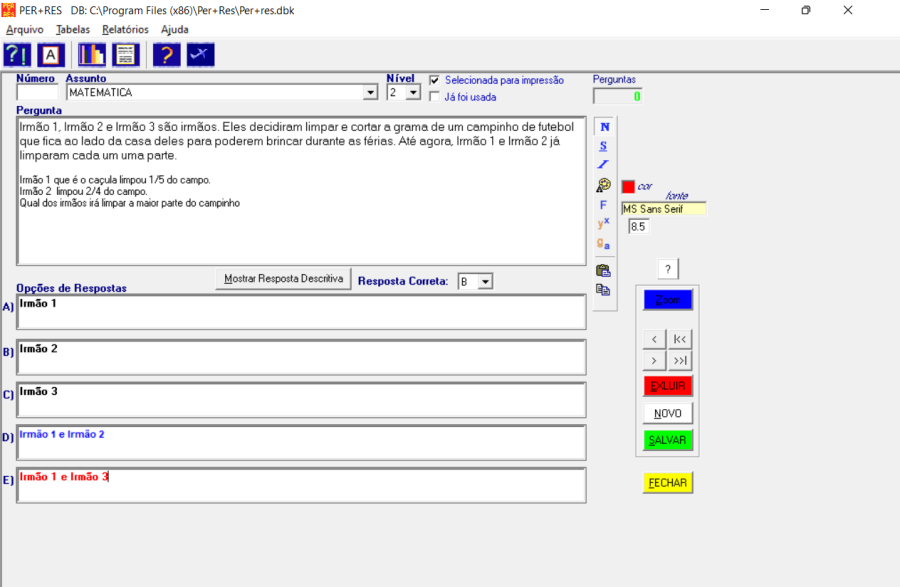The height and width of the screenshot is (587, 900).
Task: Click the 'Opções de Respostas' label
Action: 71,288
